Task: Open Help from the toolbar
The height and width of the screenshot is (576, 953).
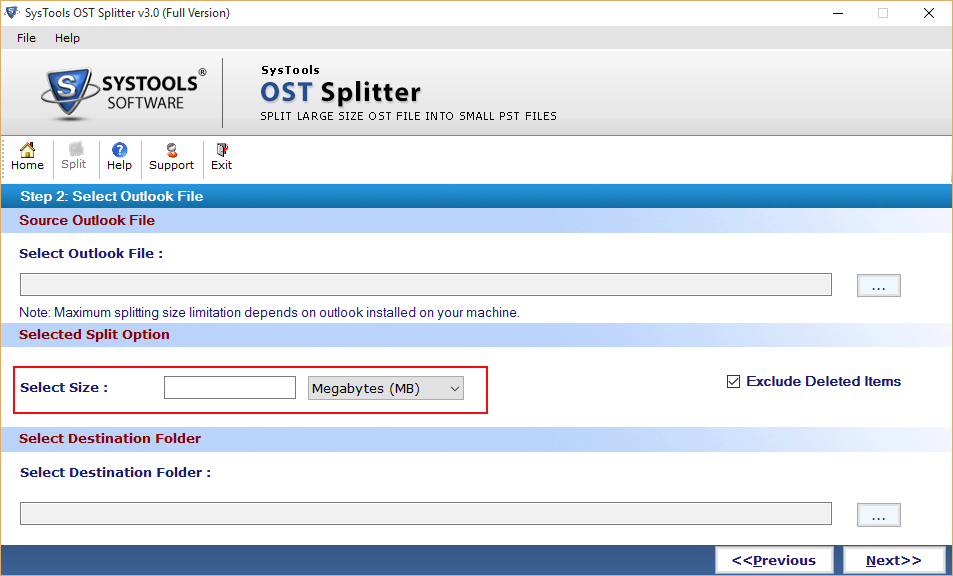Action: [x=119, y=157]
